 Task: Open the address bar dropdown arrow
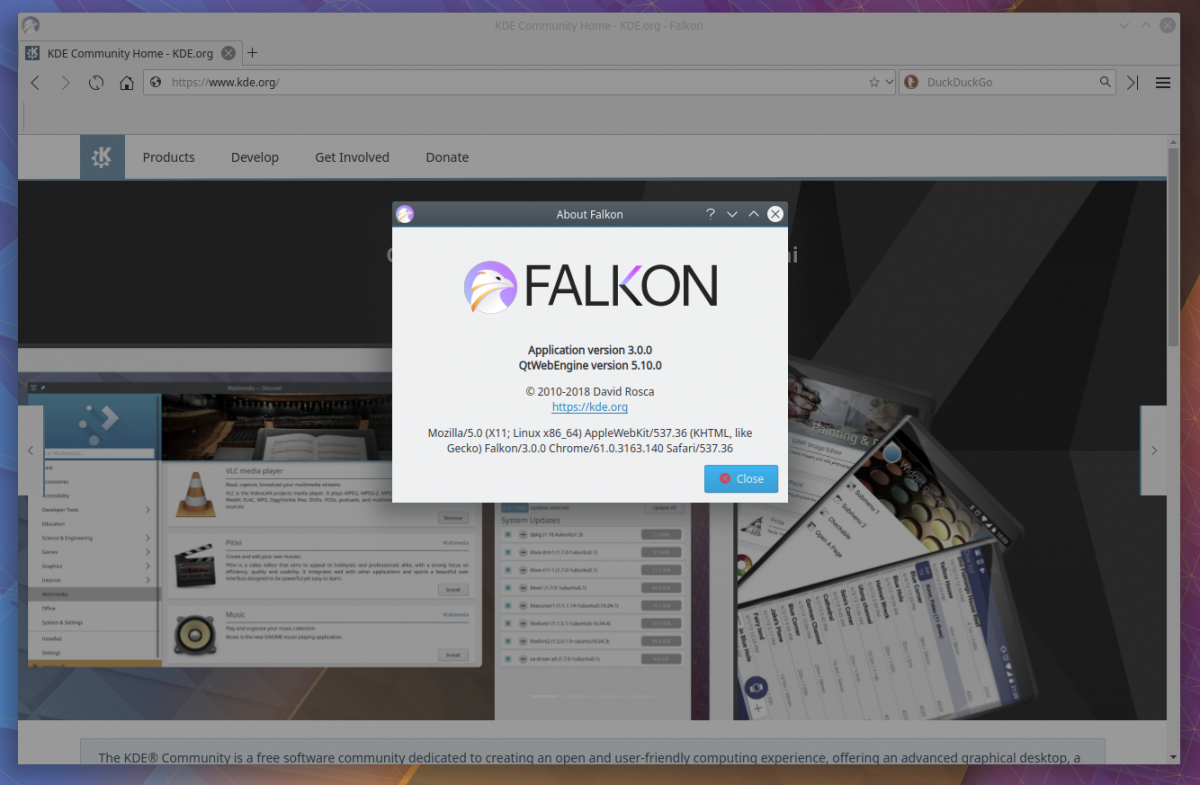(888, 82)
